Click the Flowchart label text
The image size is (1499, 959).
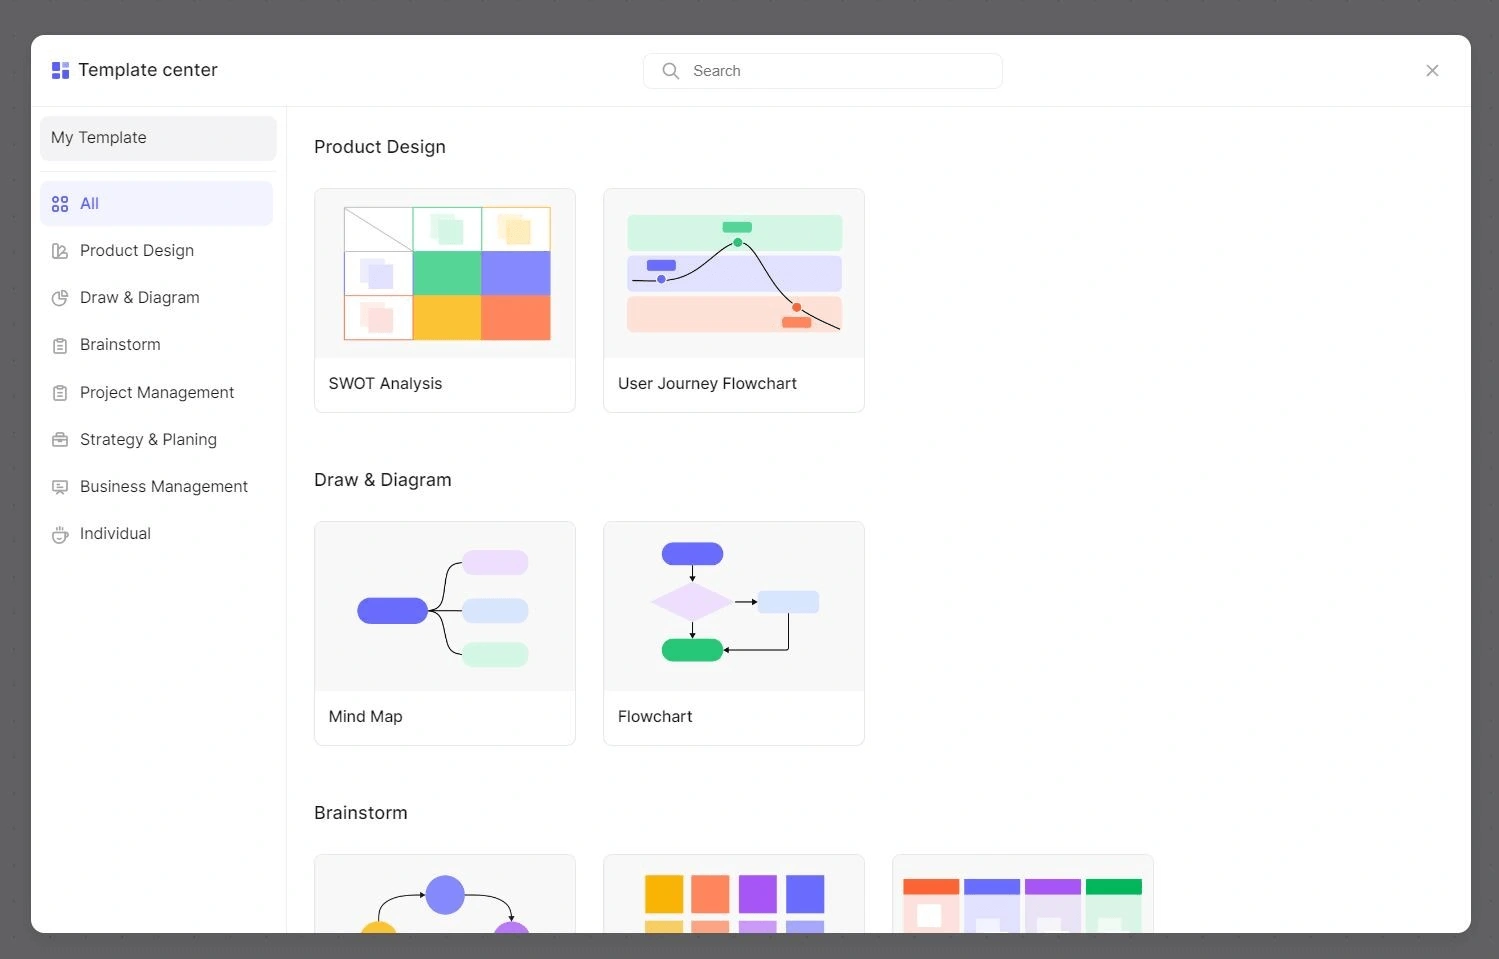click(655, 716)
